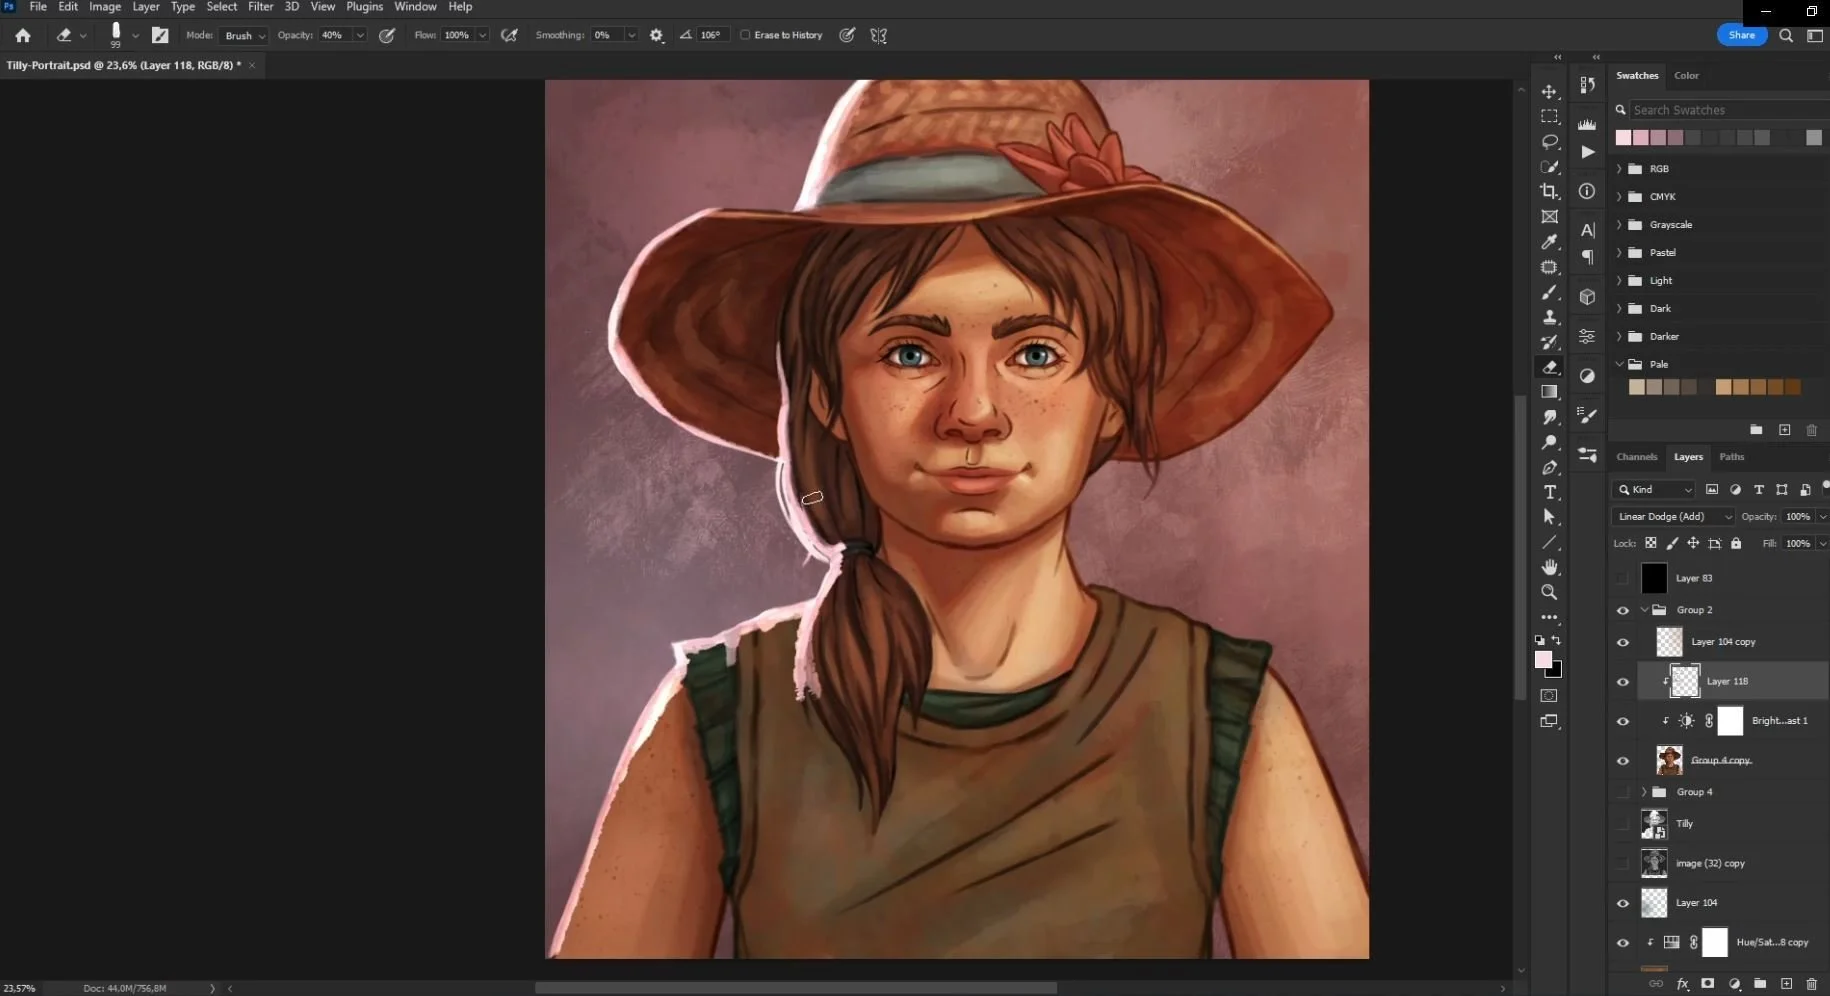The image size is (1830, 996).
Task: Expand the Pastel swatches folder
Action: [1619, 253]
